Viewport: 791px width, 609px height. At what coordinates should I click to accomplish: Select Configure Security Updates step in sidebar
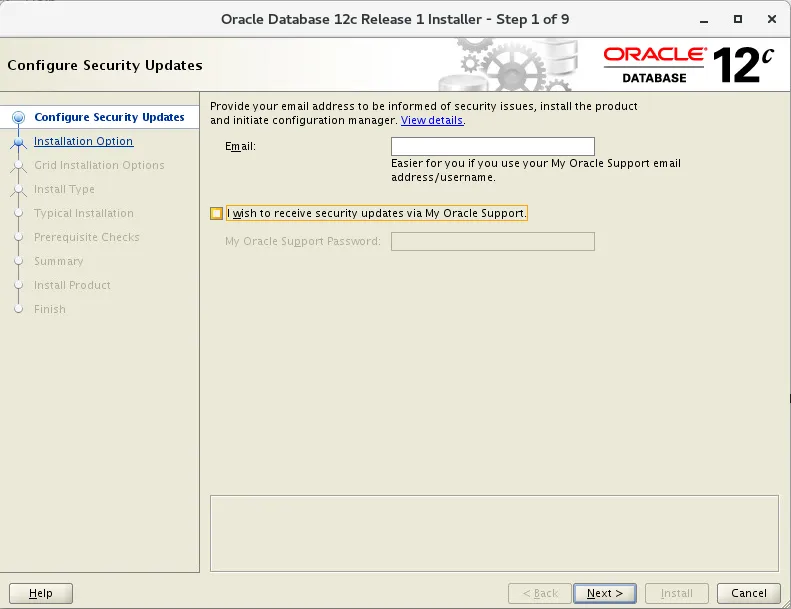point(109,117)
